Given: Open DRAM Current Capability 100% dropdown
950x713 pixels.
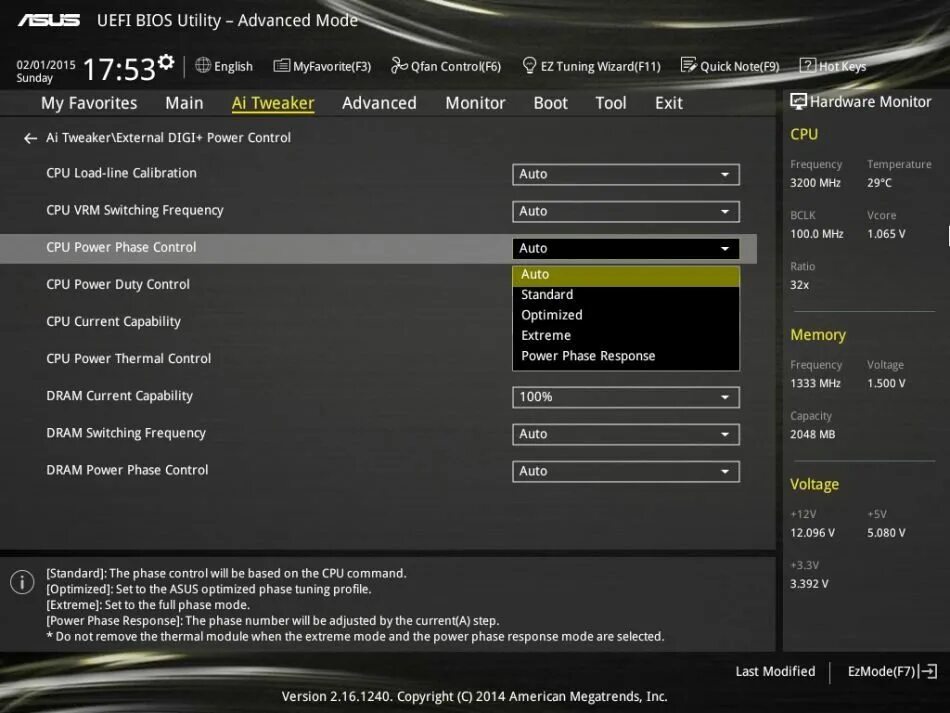Looking at the screenshot, I should 626,397.
